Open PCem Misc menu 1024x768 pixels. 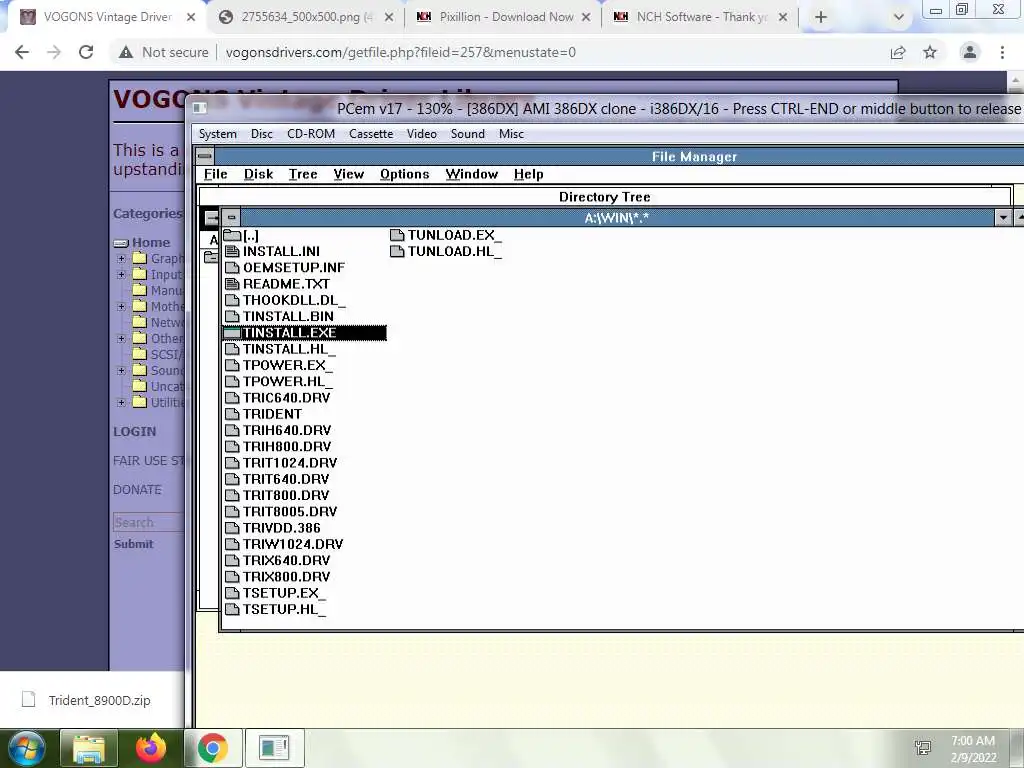(x=511, y=134)
